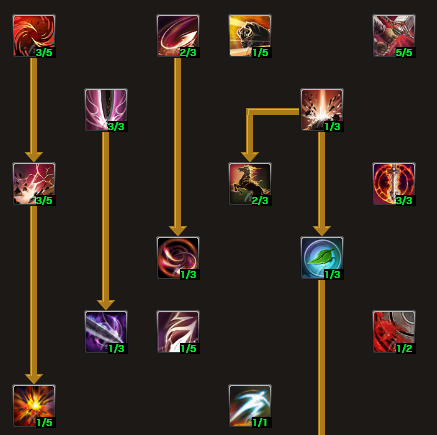Click the 1/2 point counter label

[x=404, y=348]
